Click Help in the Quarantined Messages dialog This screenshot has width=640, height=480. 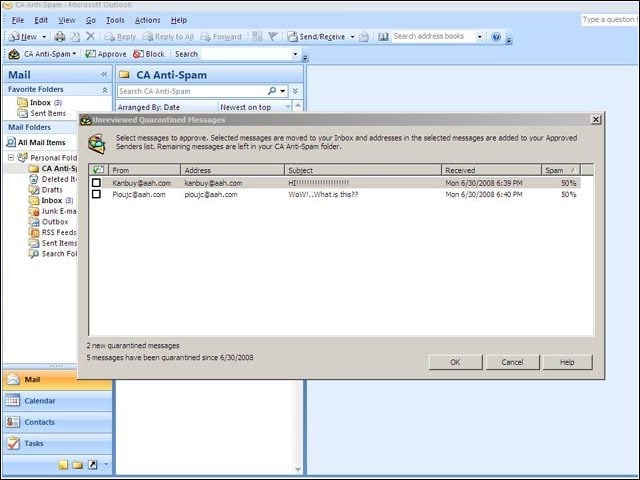pos(567,362)
